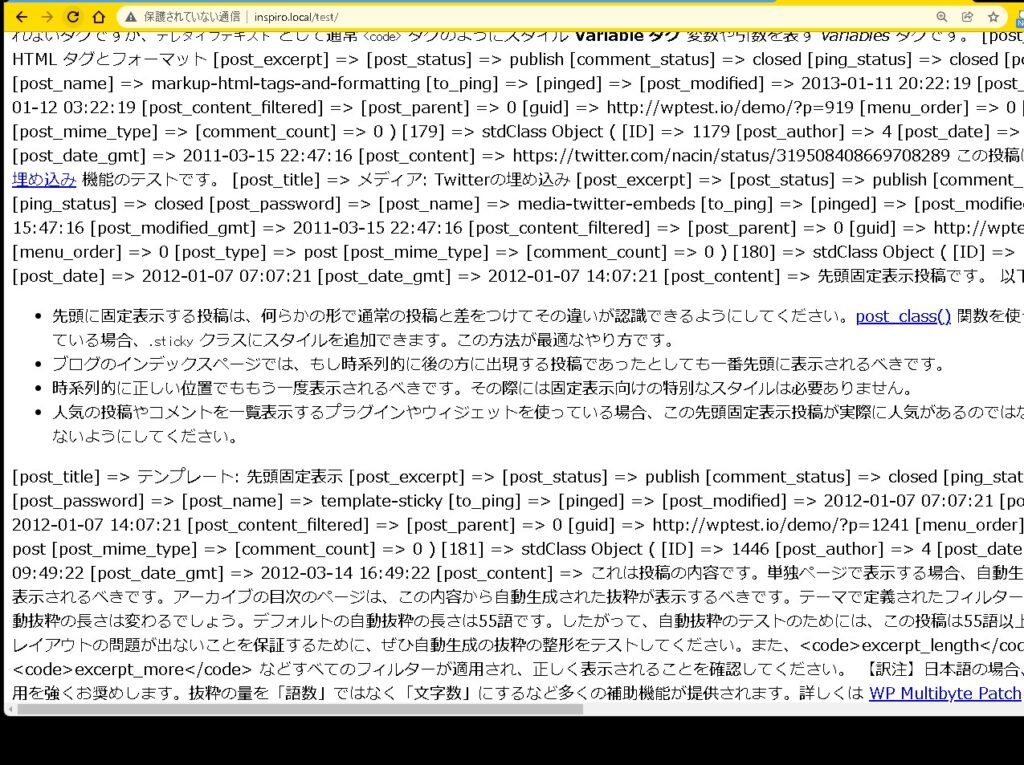Click the 保護されていない通信 security label
The height and width of the screenshot is (765, 1024).
192,17
